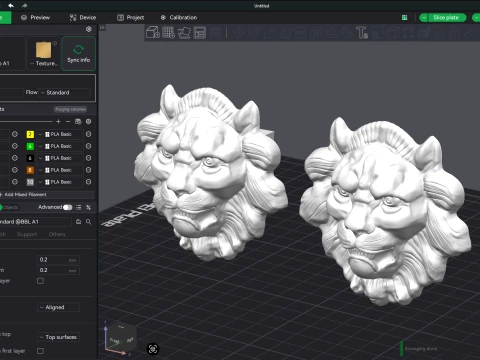Click the upper 0.2 mm input field
480x360 pixels.
[x=58, y=260]
